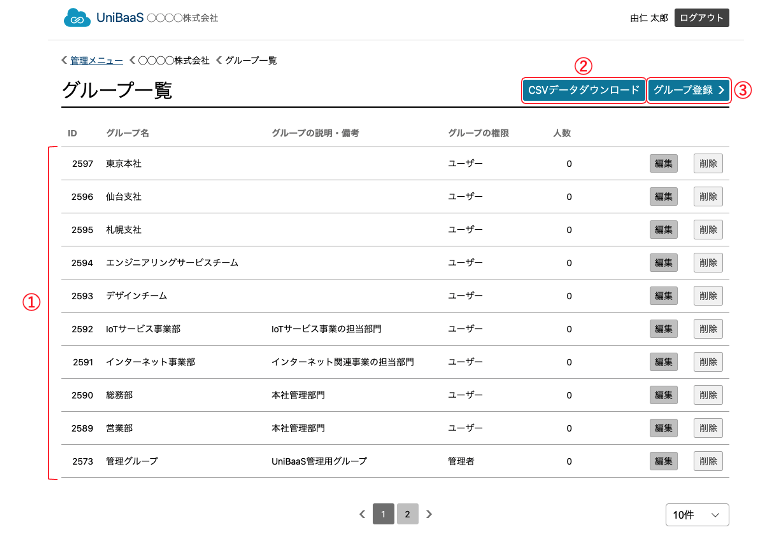Click the デザインチーム group name
The width and height of the screenshot is (759, 537).
(137, 296)
